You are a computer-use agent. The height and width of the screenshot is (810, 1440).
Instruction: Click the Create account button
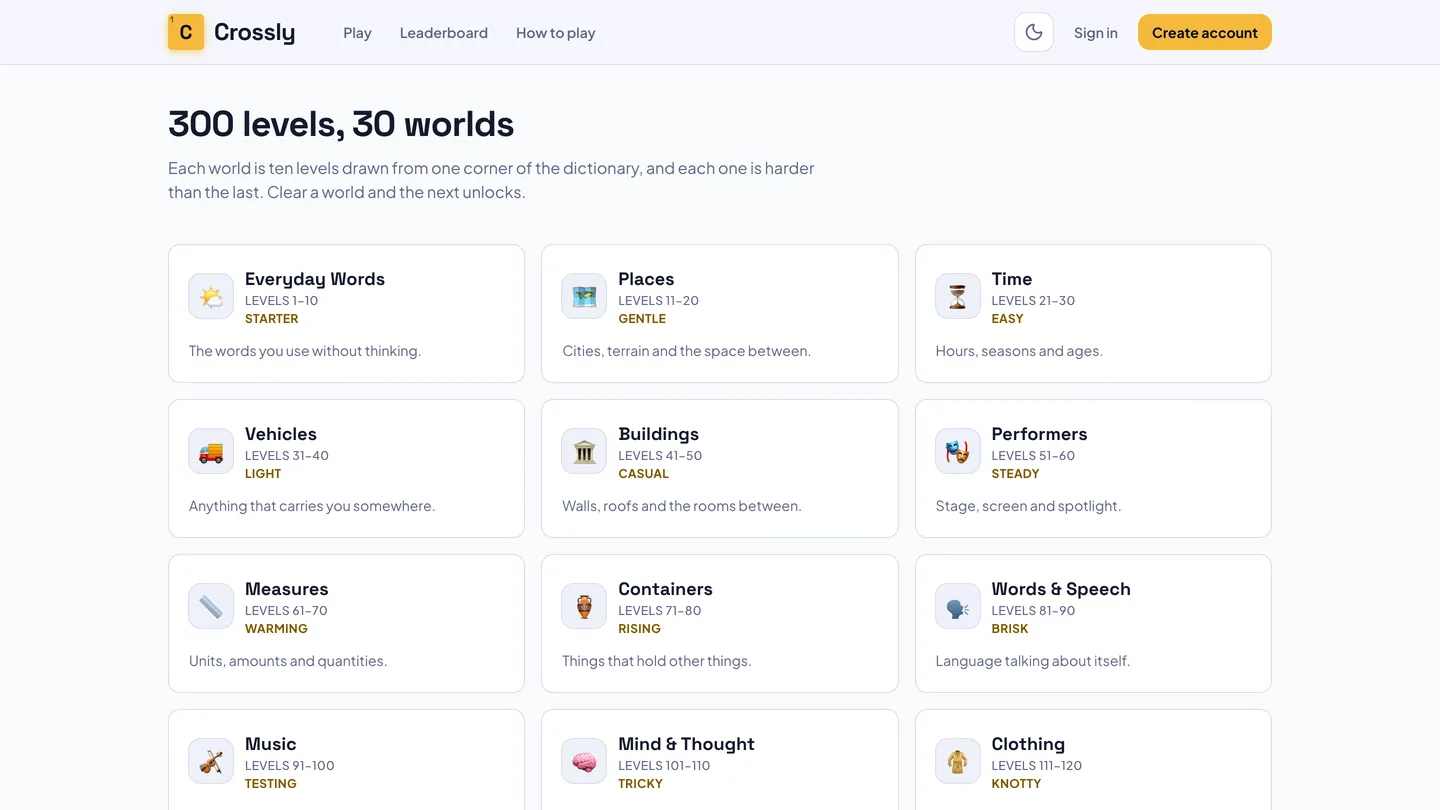pyautogui.click(x=1205, y=32)
